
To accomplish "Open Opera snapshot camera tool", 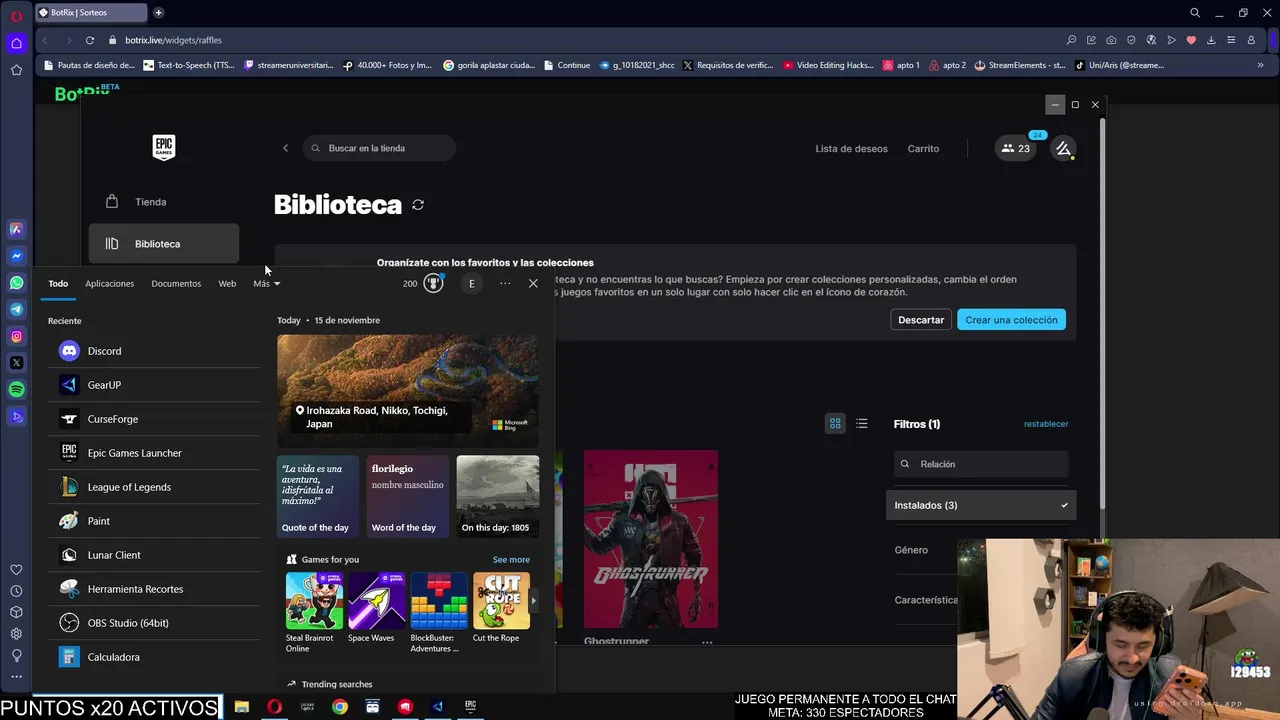I will (1111, 40).
